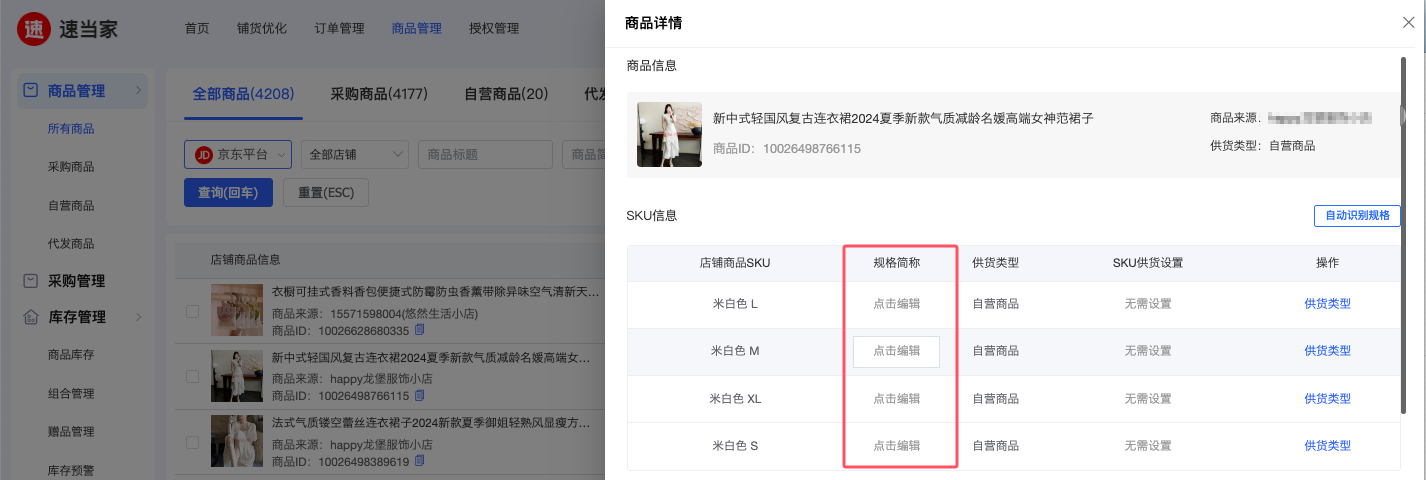This screenshot has width=1426, height=480.
Task: Click the 采购管理 sidebar icon
Action: pos(32,281)
